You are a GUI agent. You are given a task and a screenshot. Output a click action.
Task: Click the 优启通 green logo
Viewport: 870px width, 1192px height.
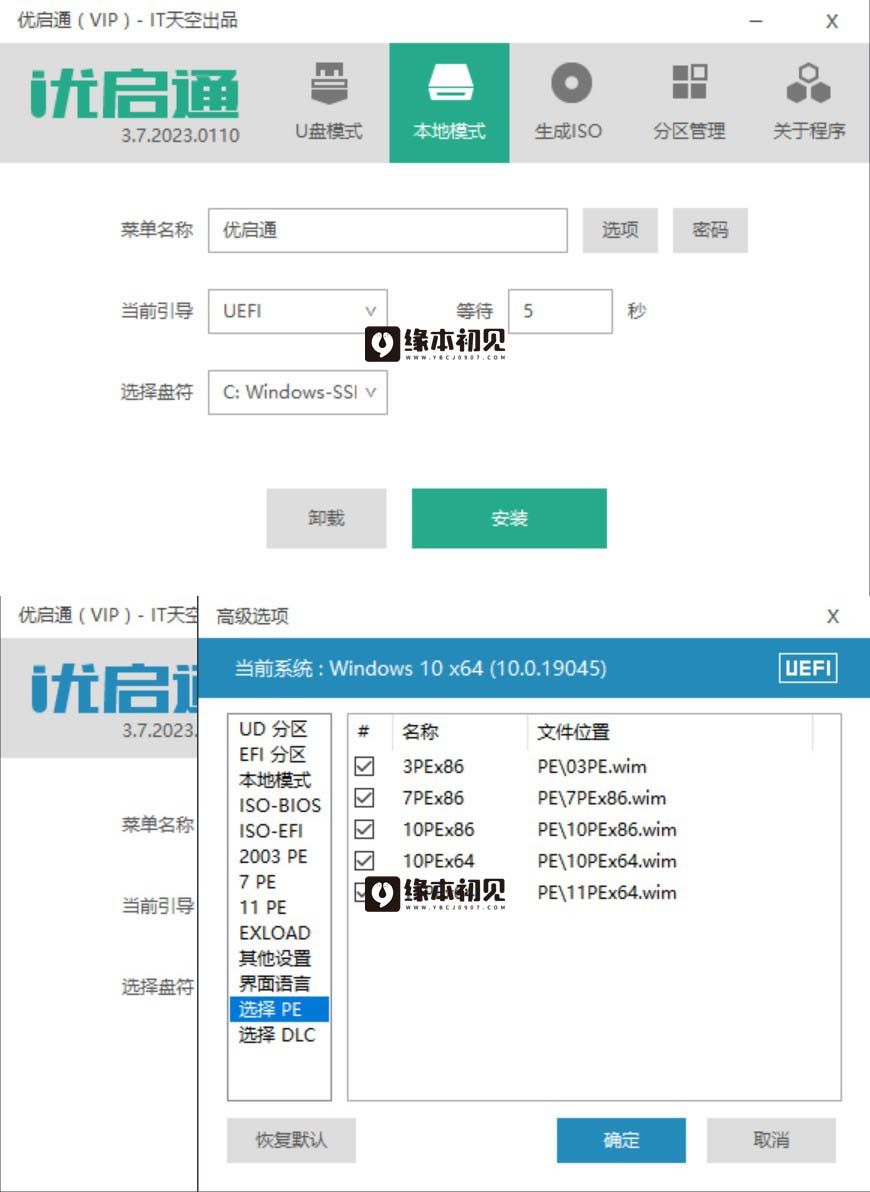pyautogui.click(x=135, y=94)
